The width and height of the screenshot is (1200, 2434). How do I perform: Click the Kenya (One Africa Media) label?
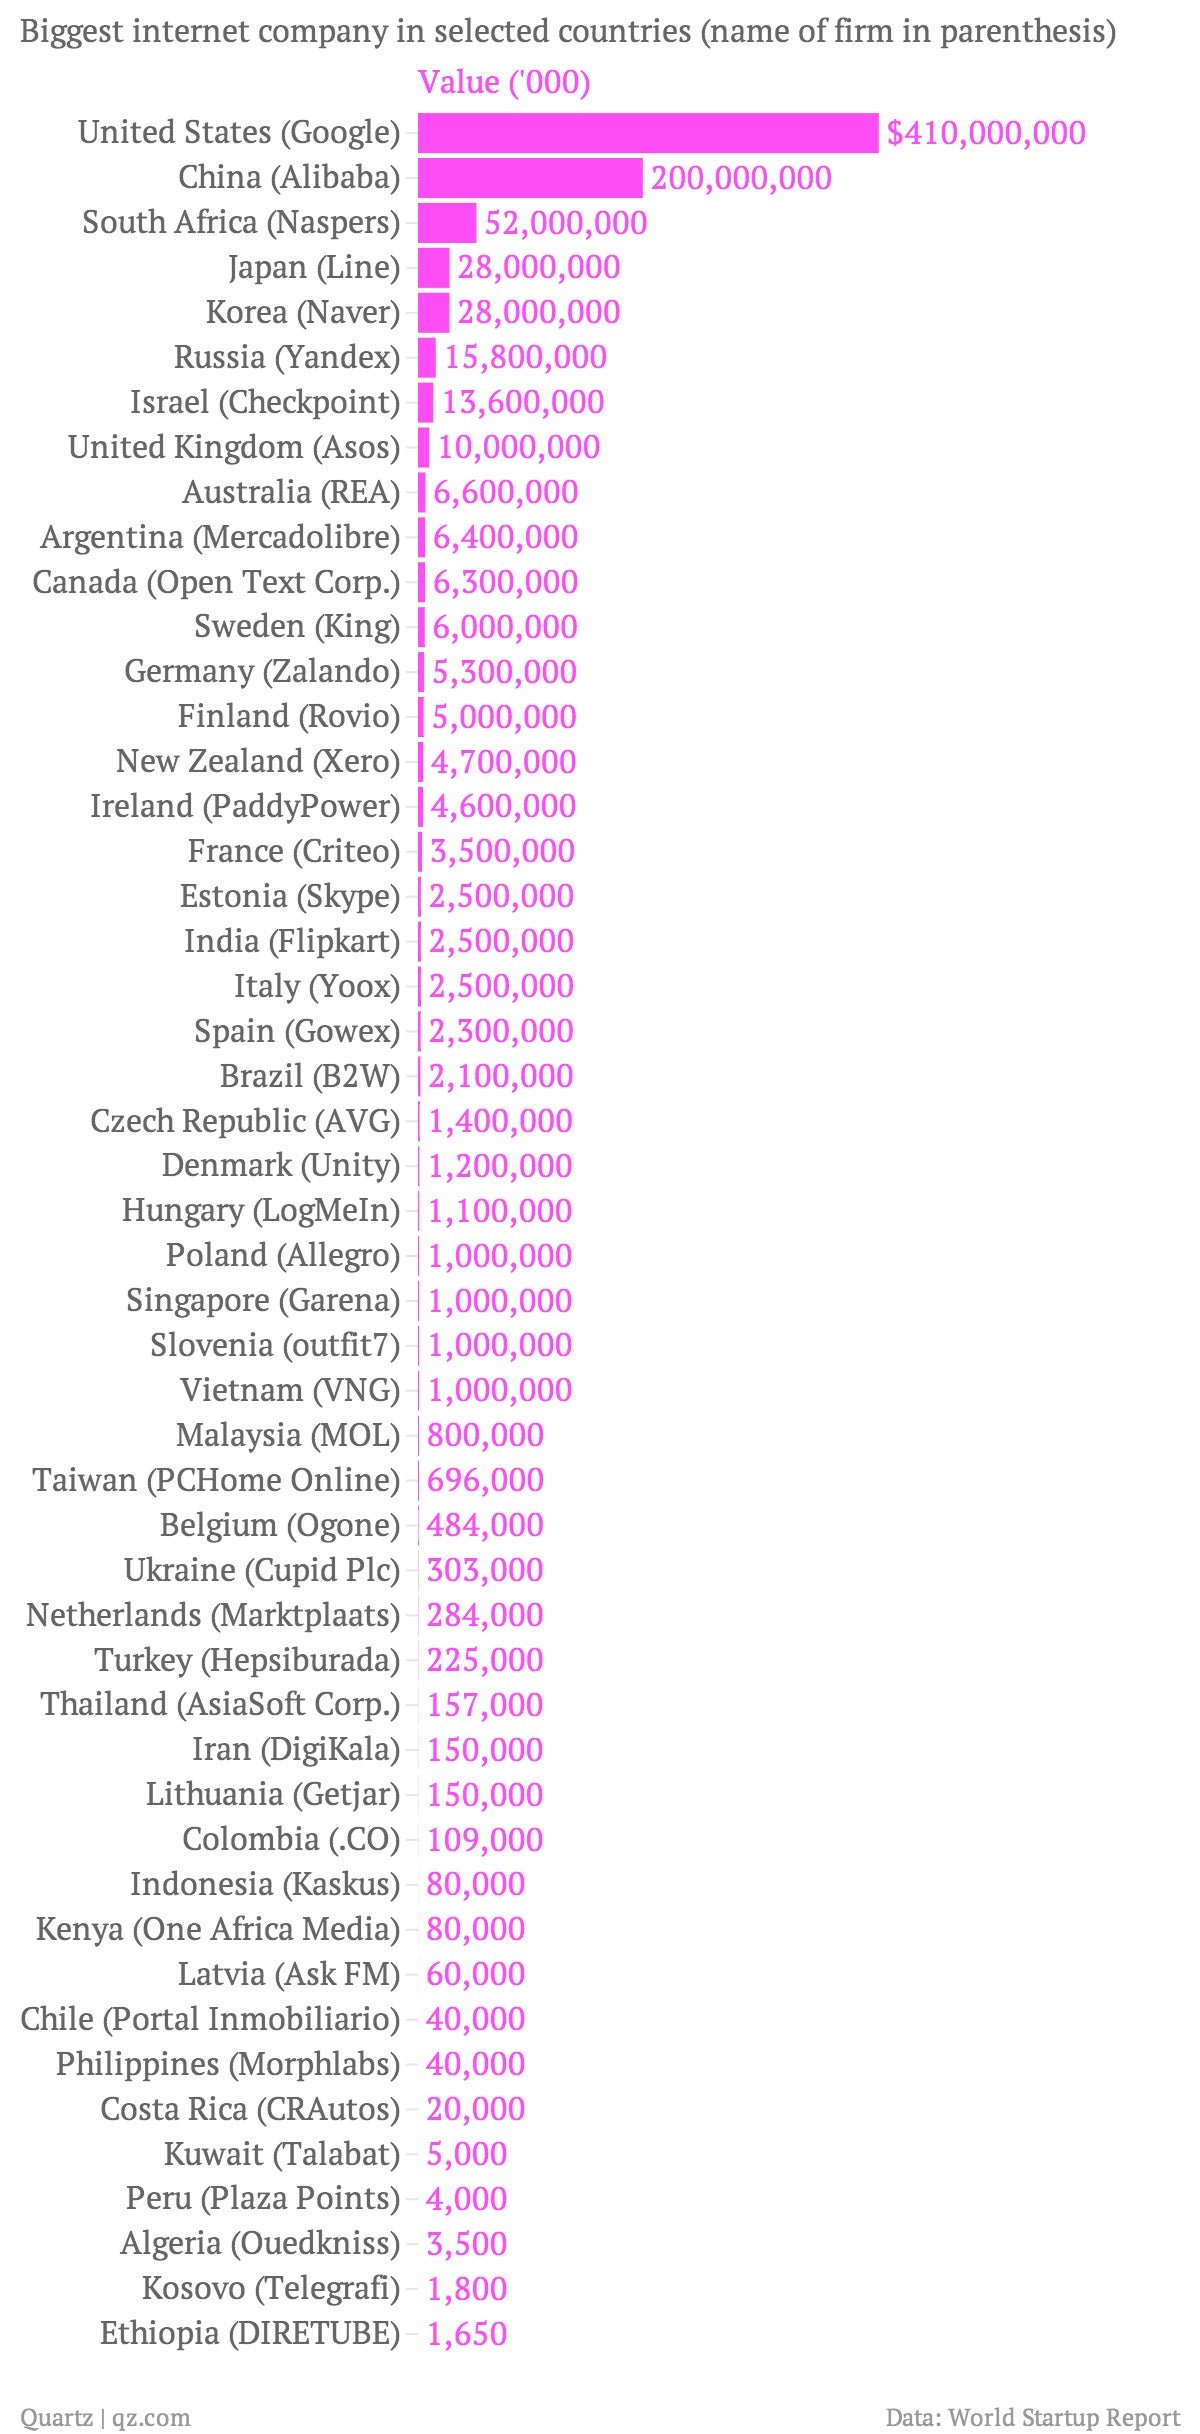tap(218, 1929)
